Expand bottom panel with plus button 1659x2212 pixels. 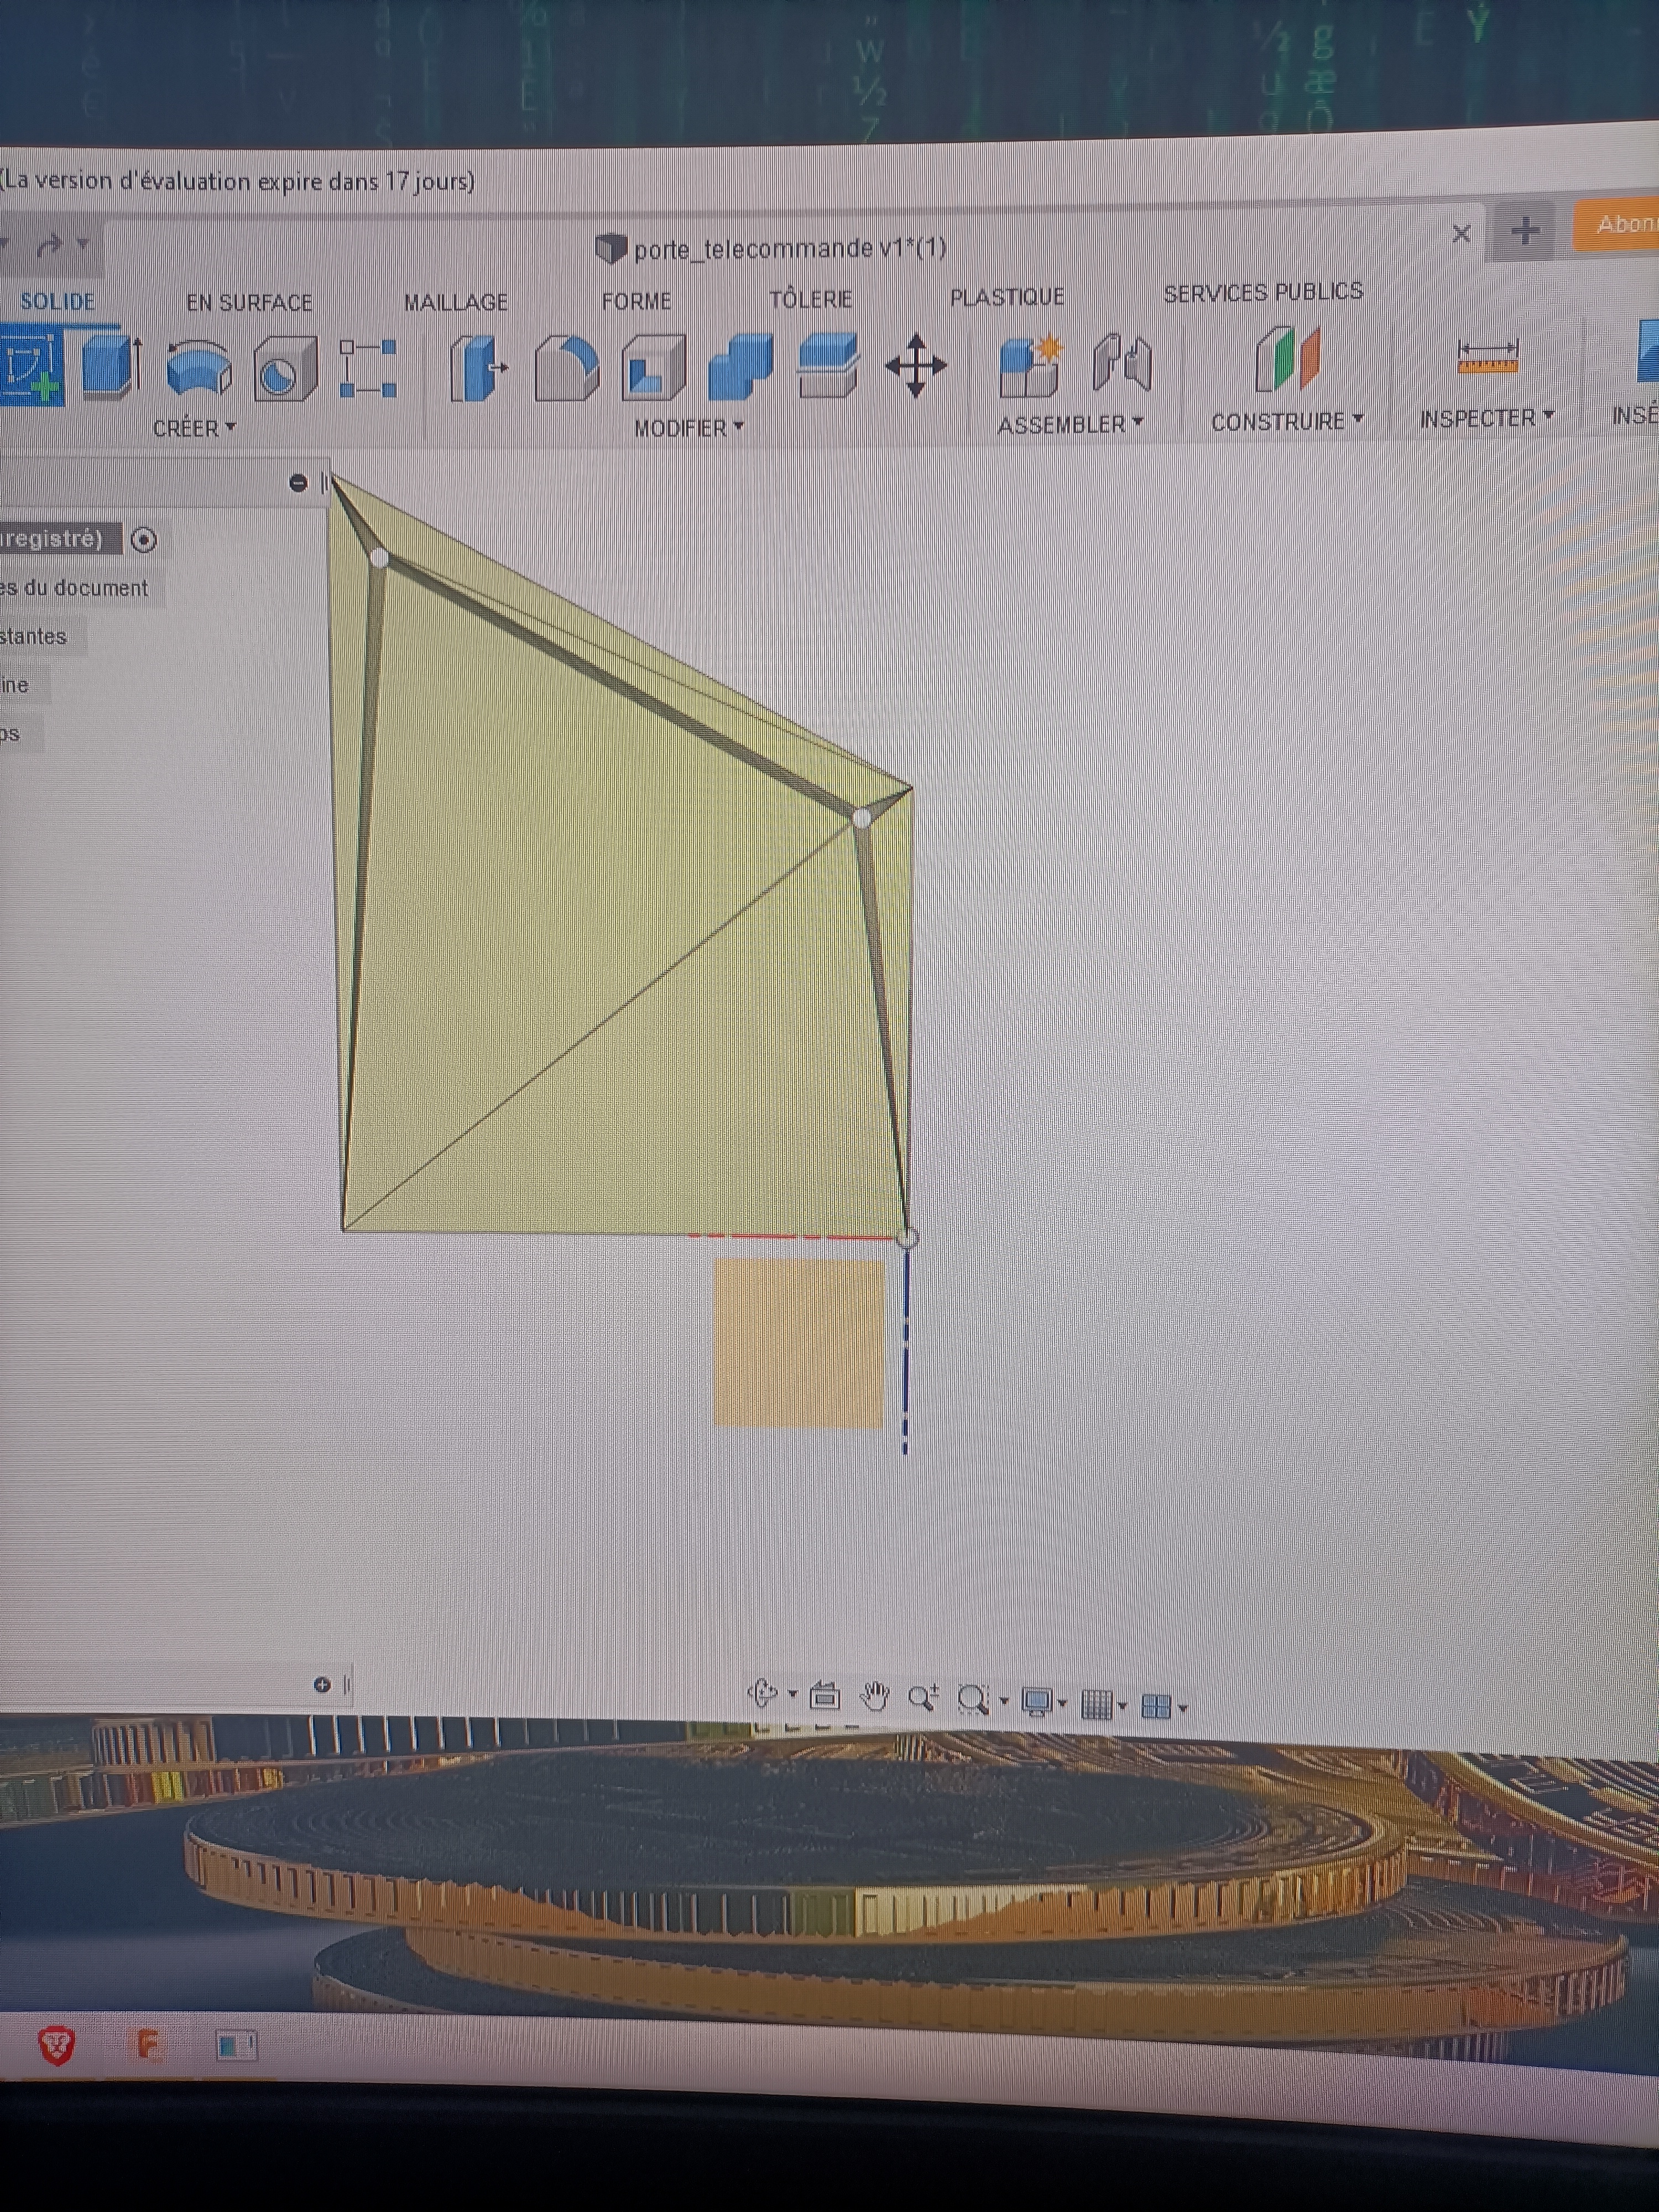coord(322,1685)
